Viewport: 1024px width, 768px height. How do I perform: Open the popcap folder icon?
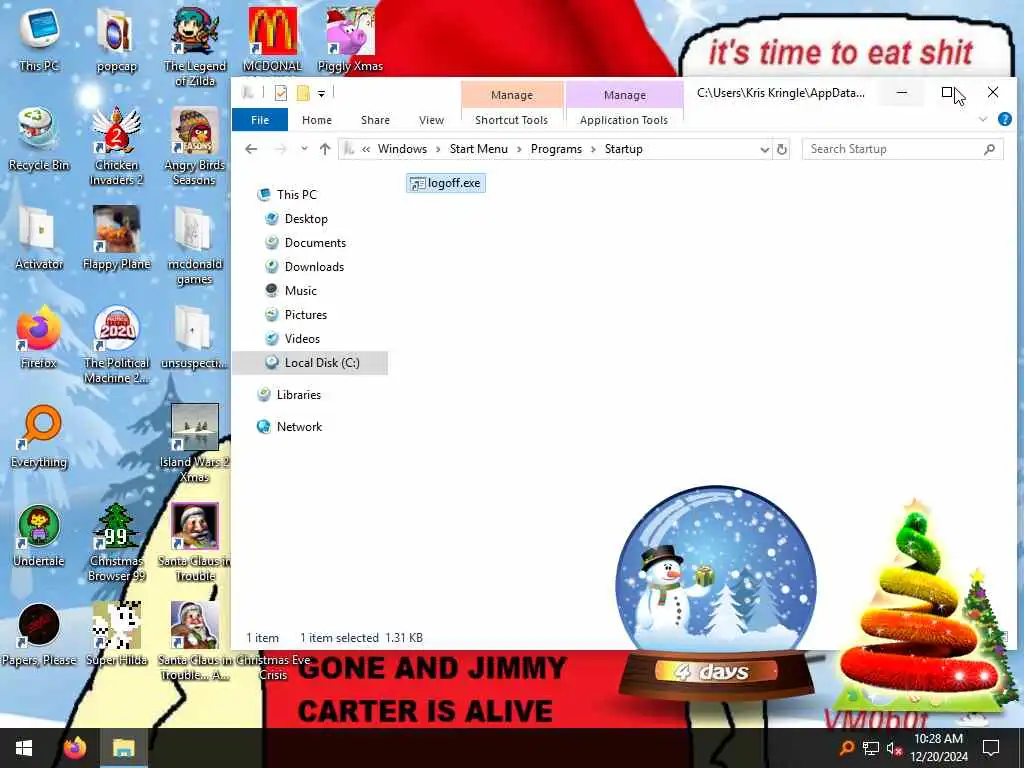click(116, 38)
